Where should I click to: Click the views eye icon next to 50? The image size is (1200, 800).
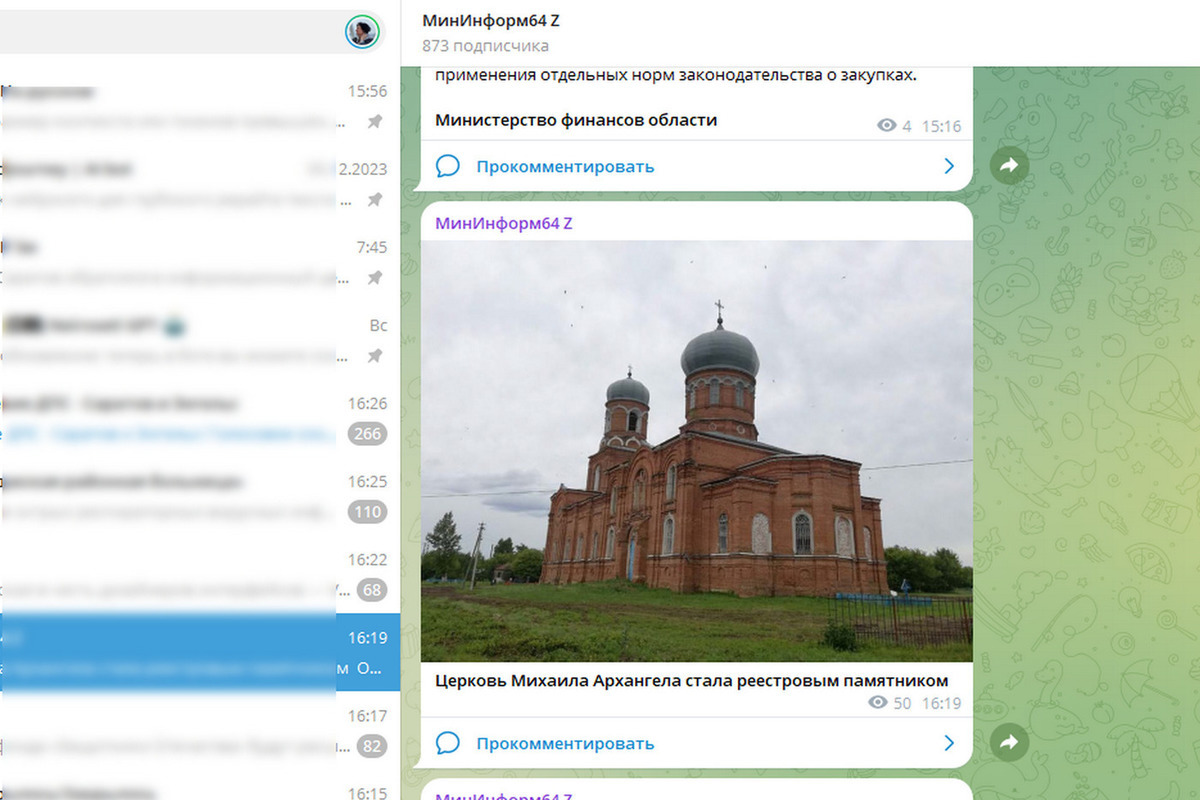point(878,703)
